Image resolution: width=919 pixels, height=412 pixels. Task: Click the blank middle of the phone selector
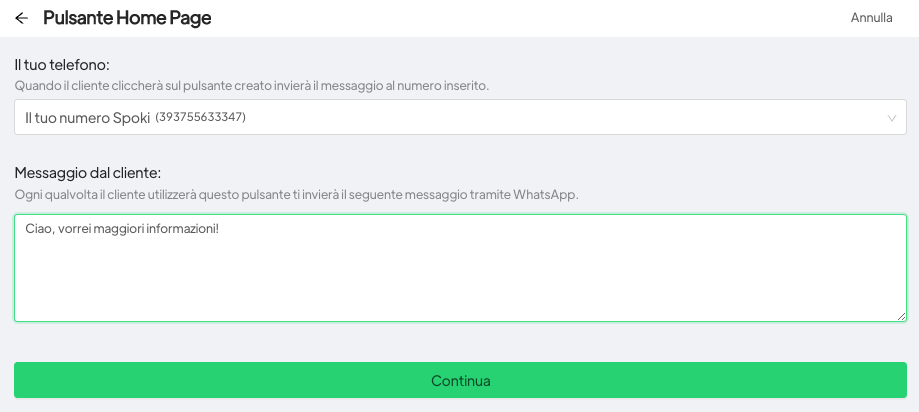(560, 117)
